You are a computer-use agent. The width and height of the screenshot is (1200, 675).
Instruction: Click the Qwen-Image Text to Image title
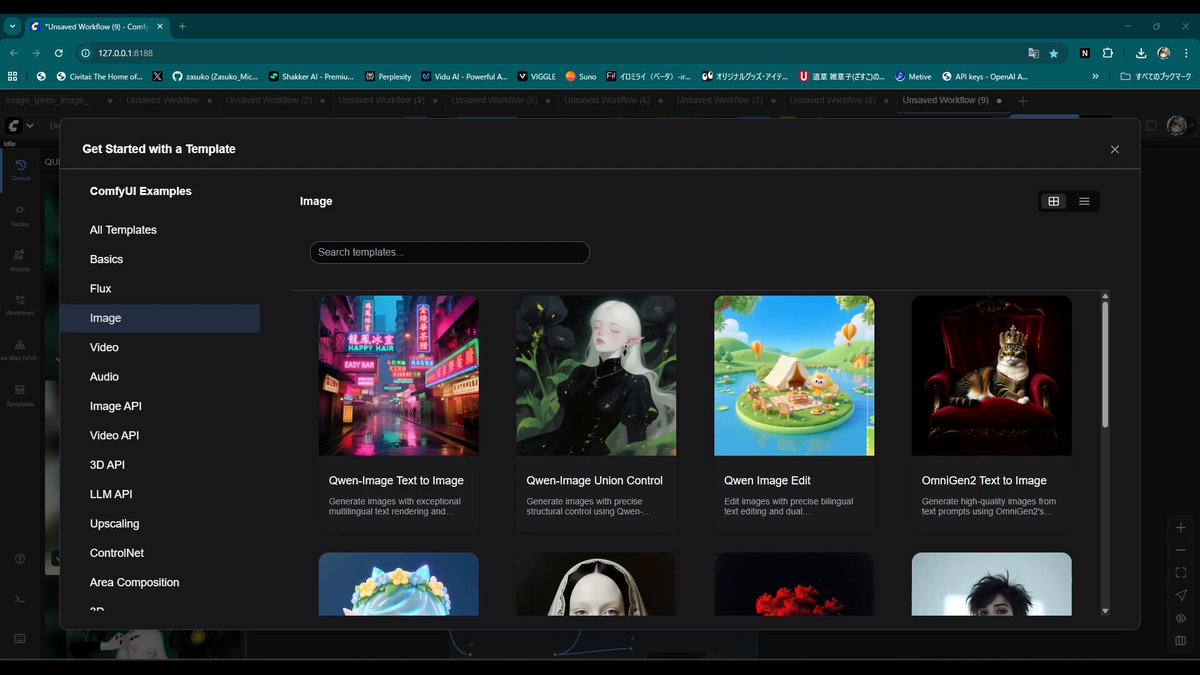[396, 481]
